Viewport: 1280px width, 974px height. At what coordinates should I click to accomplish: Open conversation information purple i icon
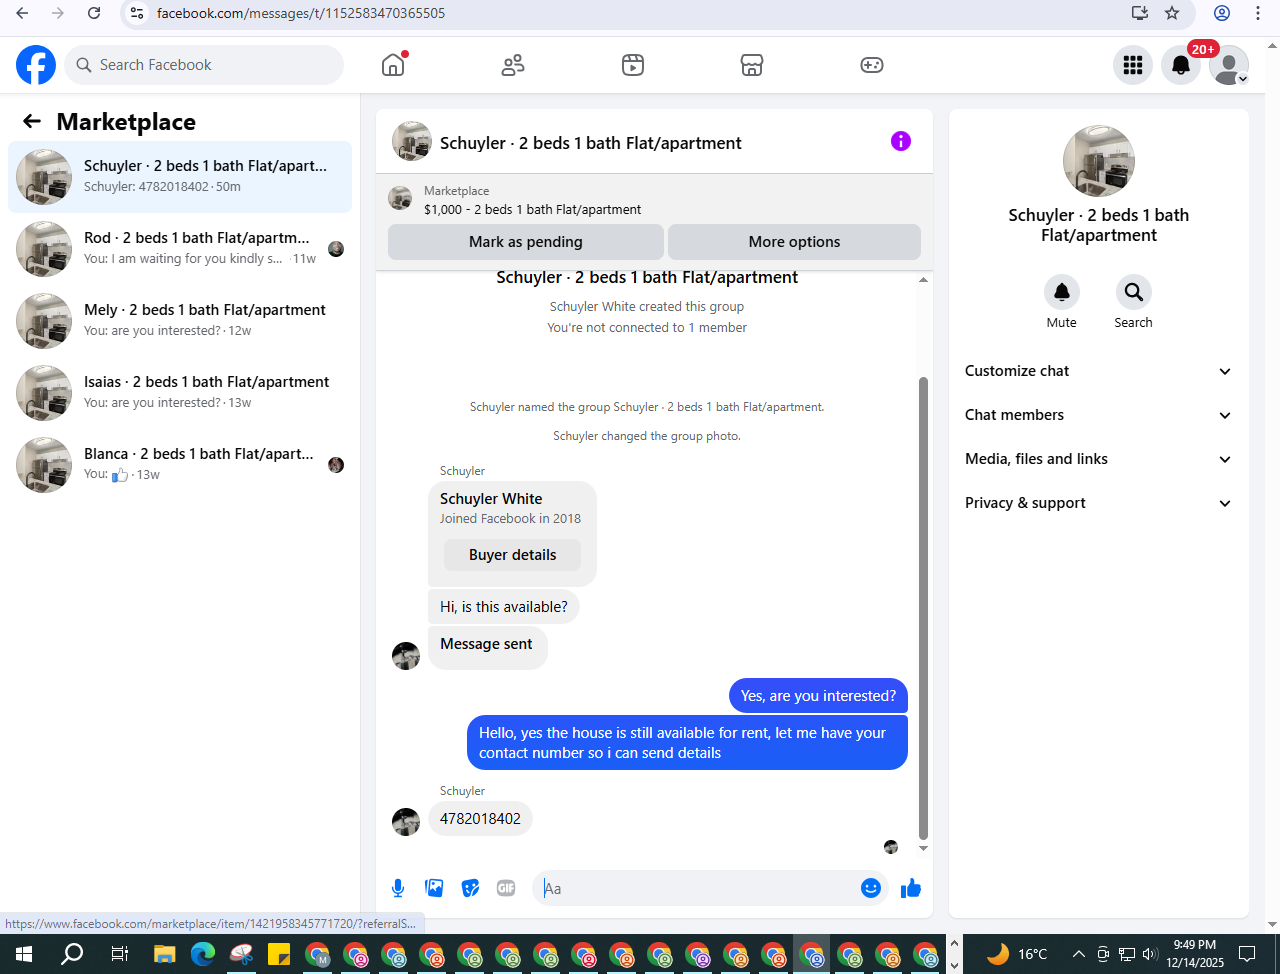901,141
